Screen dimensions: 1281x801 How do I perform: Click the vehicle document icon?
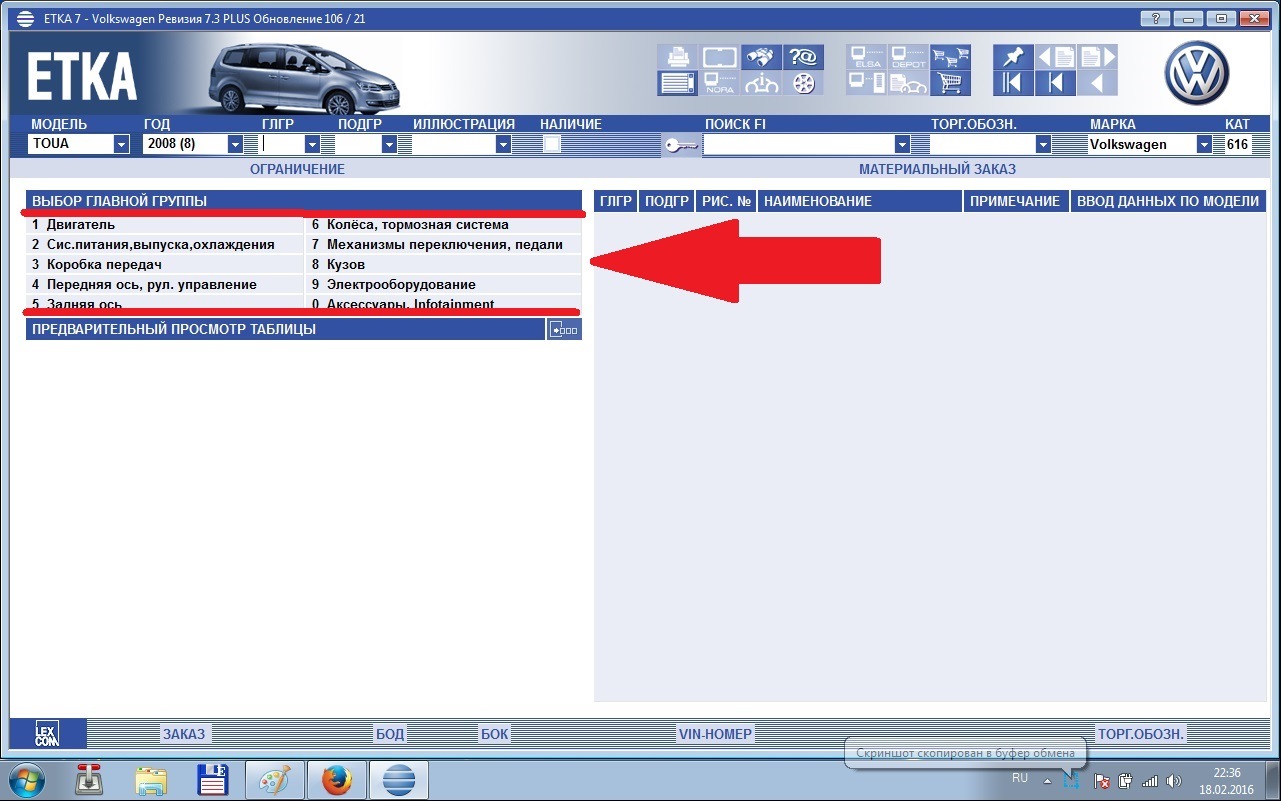(x=908, y=83)
